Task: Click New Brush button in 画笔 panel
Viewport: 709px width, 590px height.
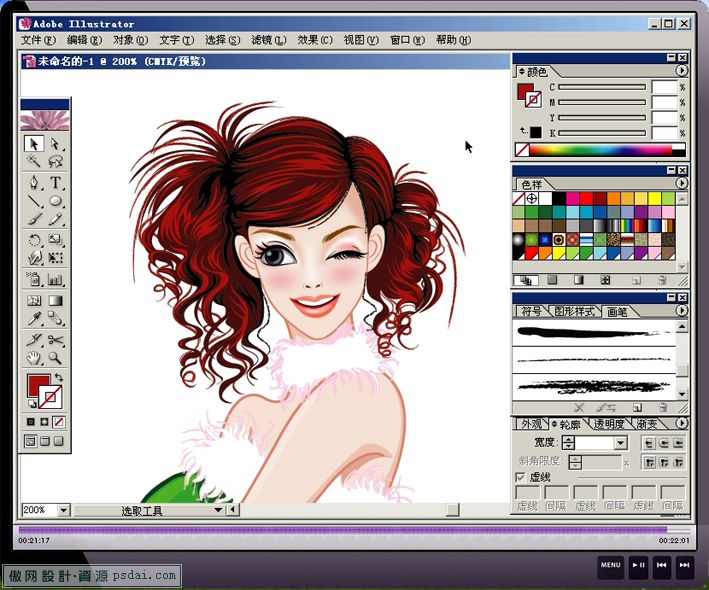Action: pos(637,408)
